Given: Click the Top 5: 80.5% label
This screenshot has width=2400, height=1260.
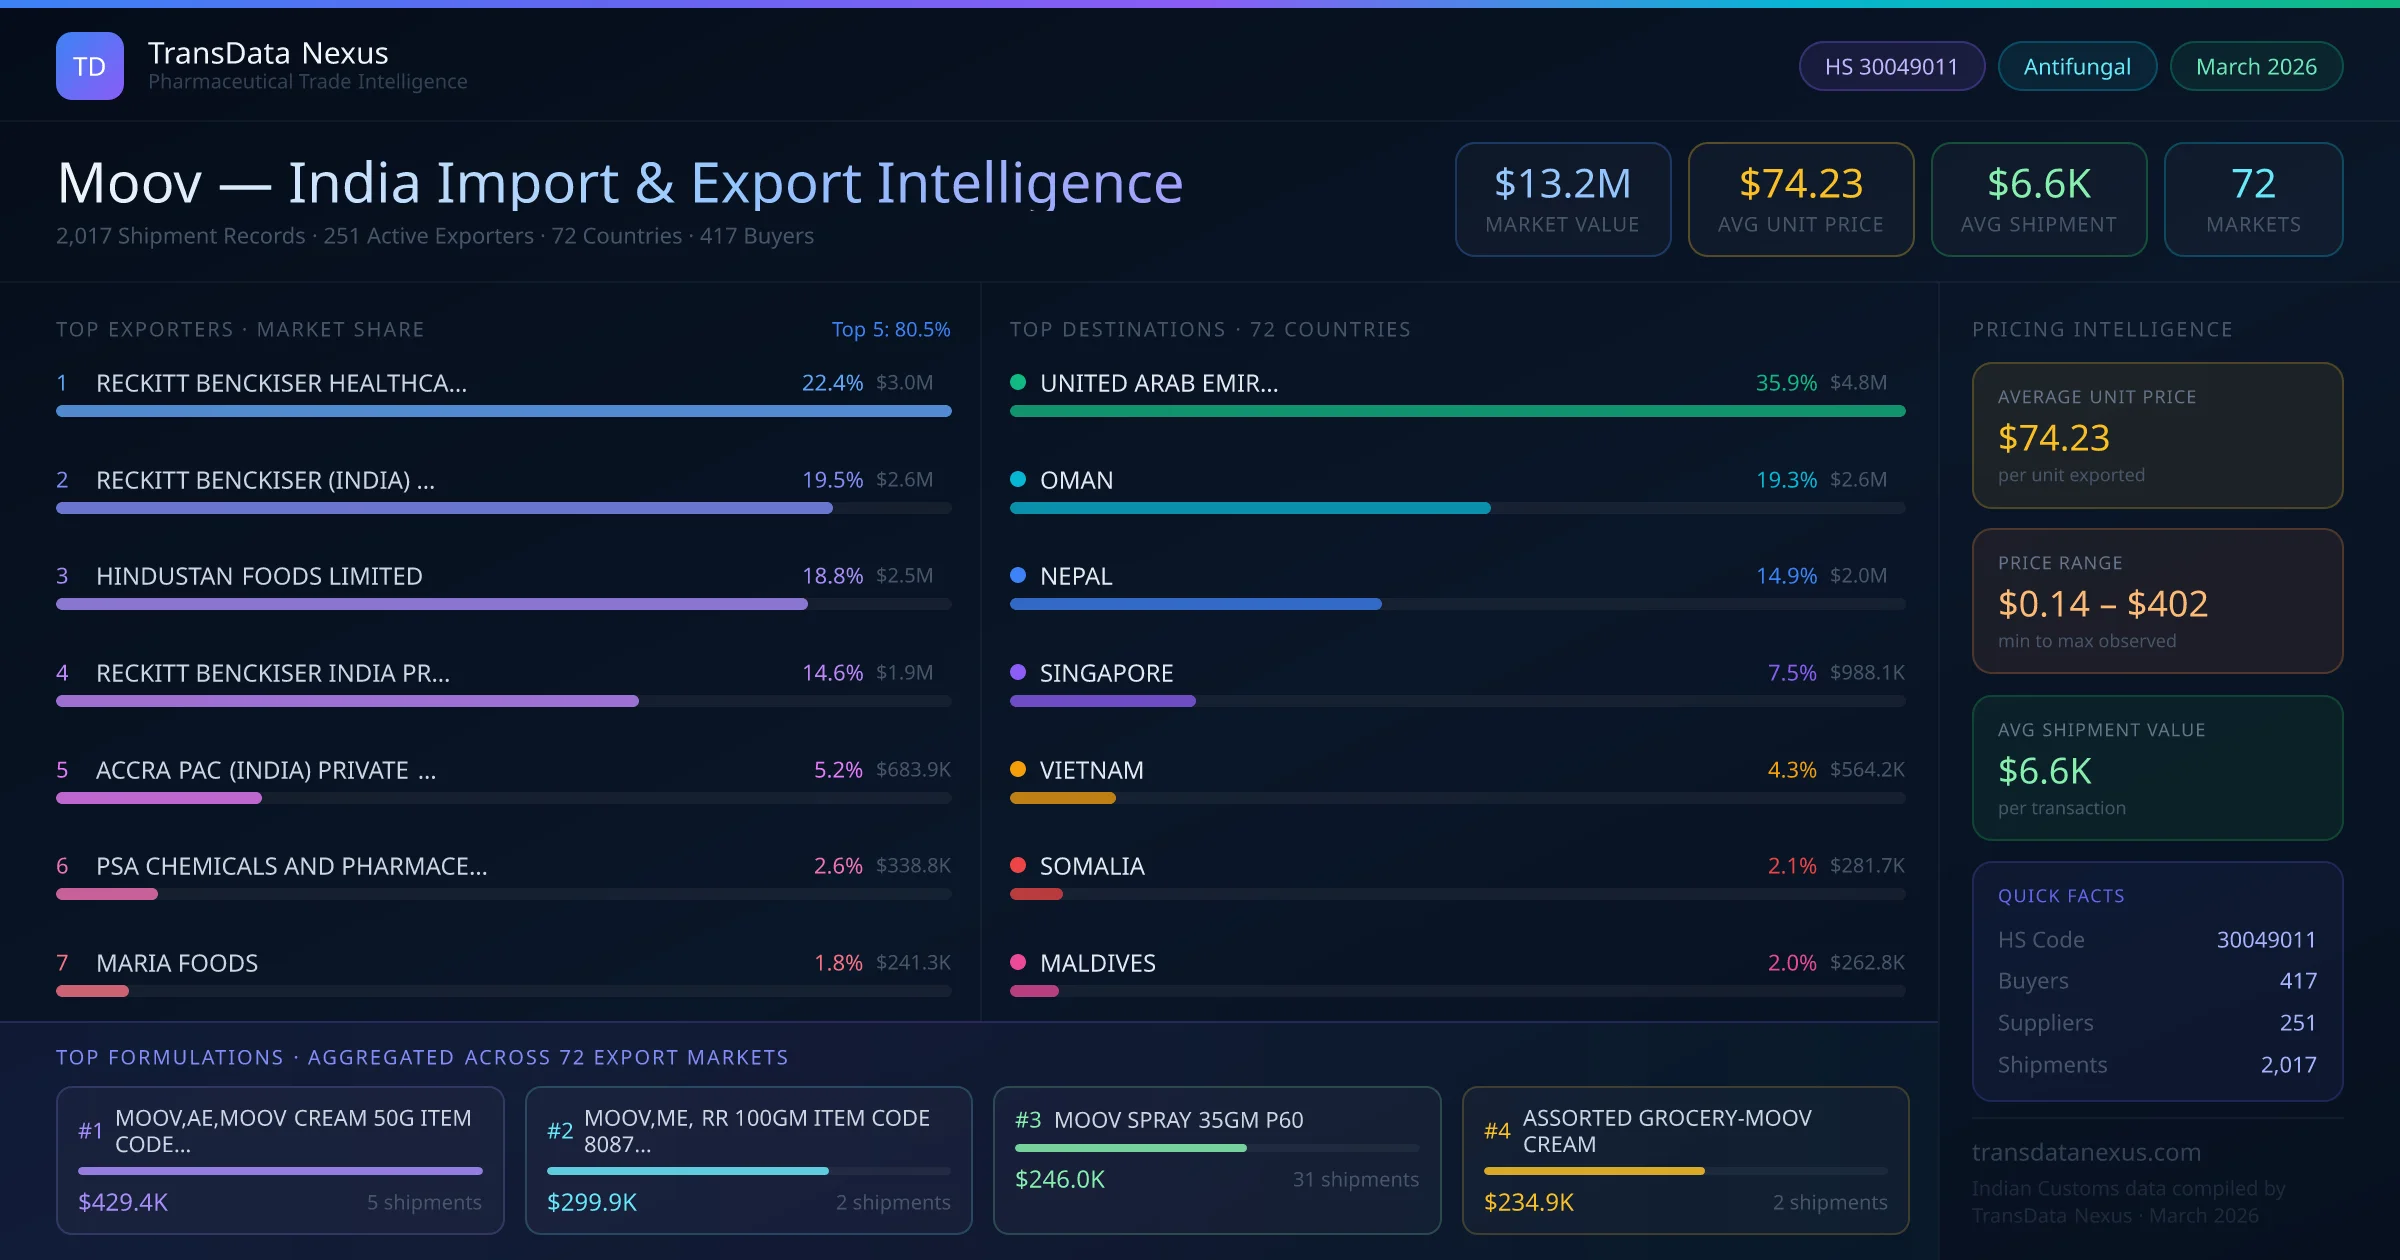Looking at the screenshot, I should click(x=890, y=329).
